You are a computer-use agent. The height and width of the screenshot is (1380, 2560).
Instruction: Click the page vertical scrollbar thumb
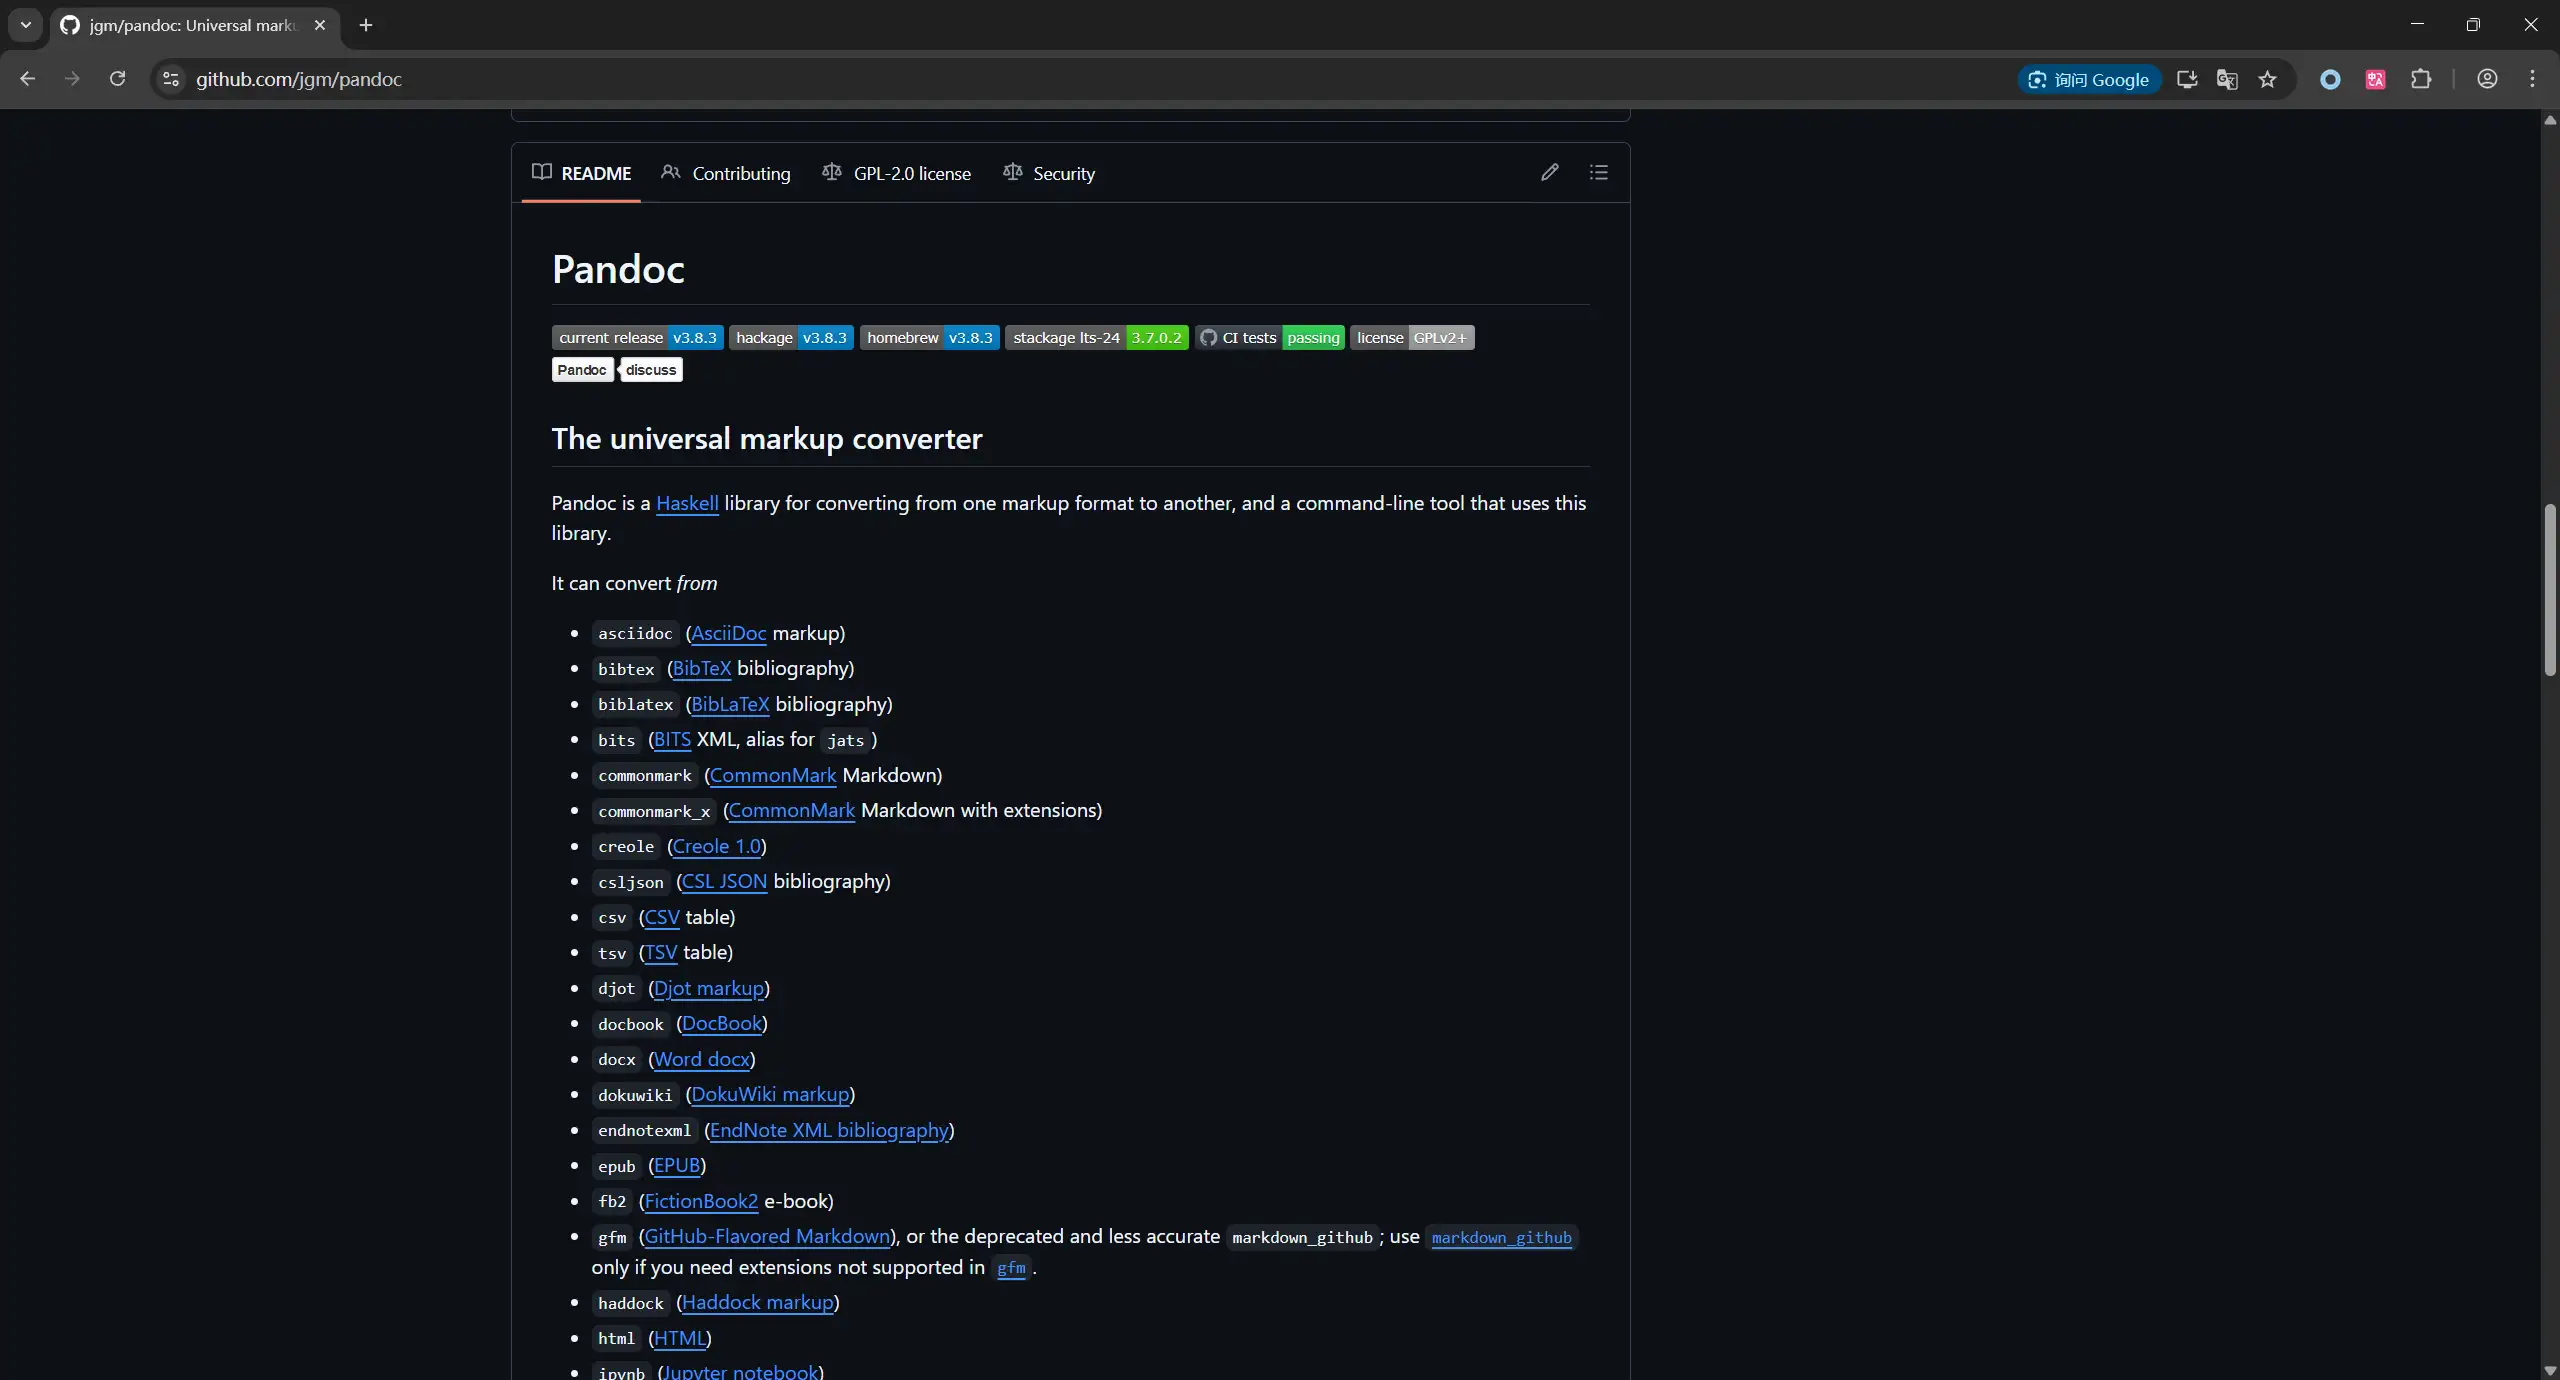pyautogui.click(x=2549, y=590)
